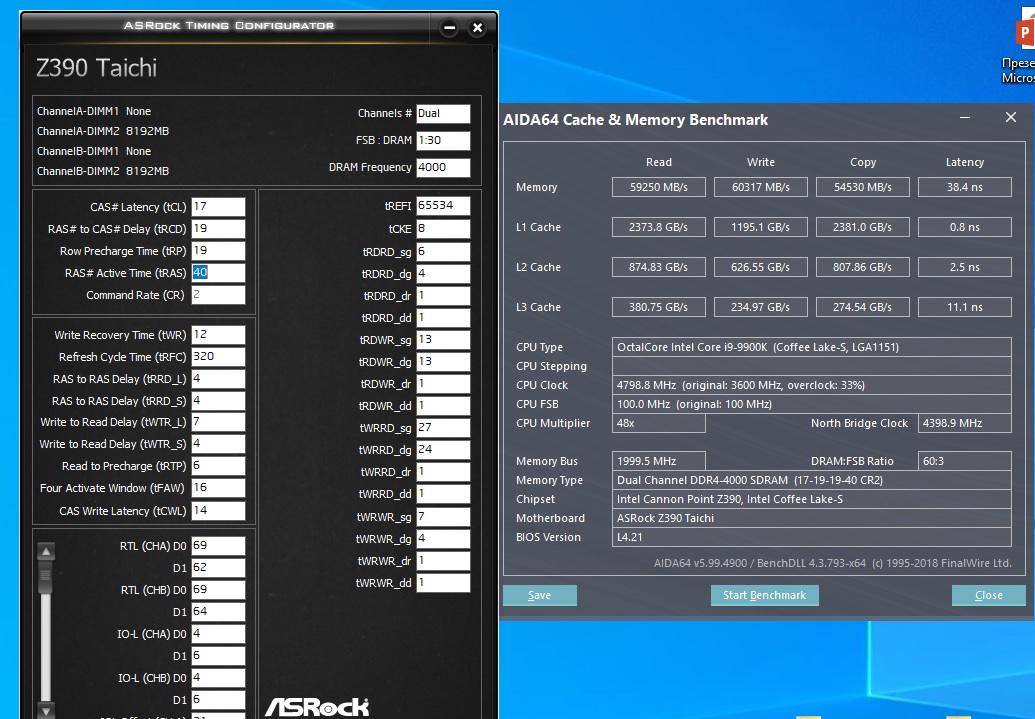
Task: Click the tRDRD_sg value field
Action: point(444,252)
